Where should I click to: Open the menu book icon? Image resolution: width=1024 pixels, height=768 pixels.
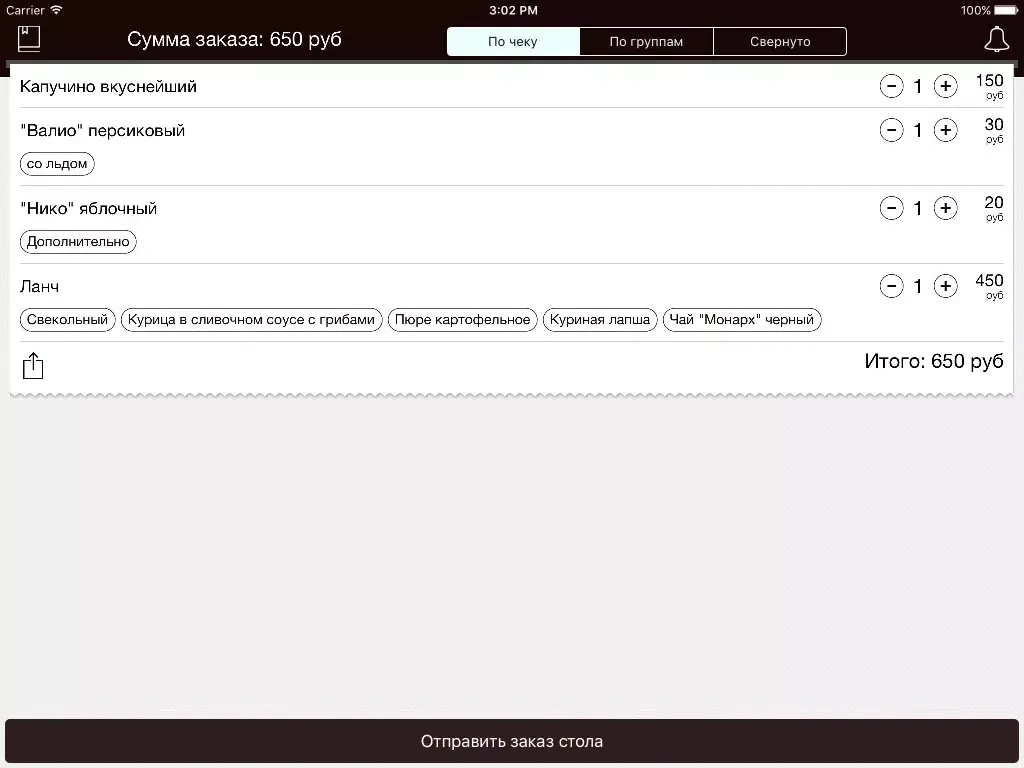29,39
